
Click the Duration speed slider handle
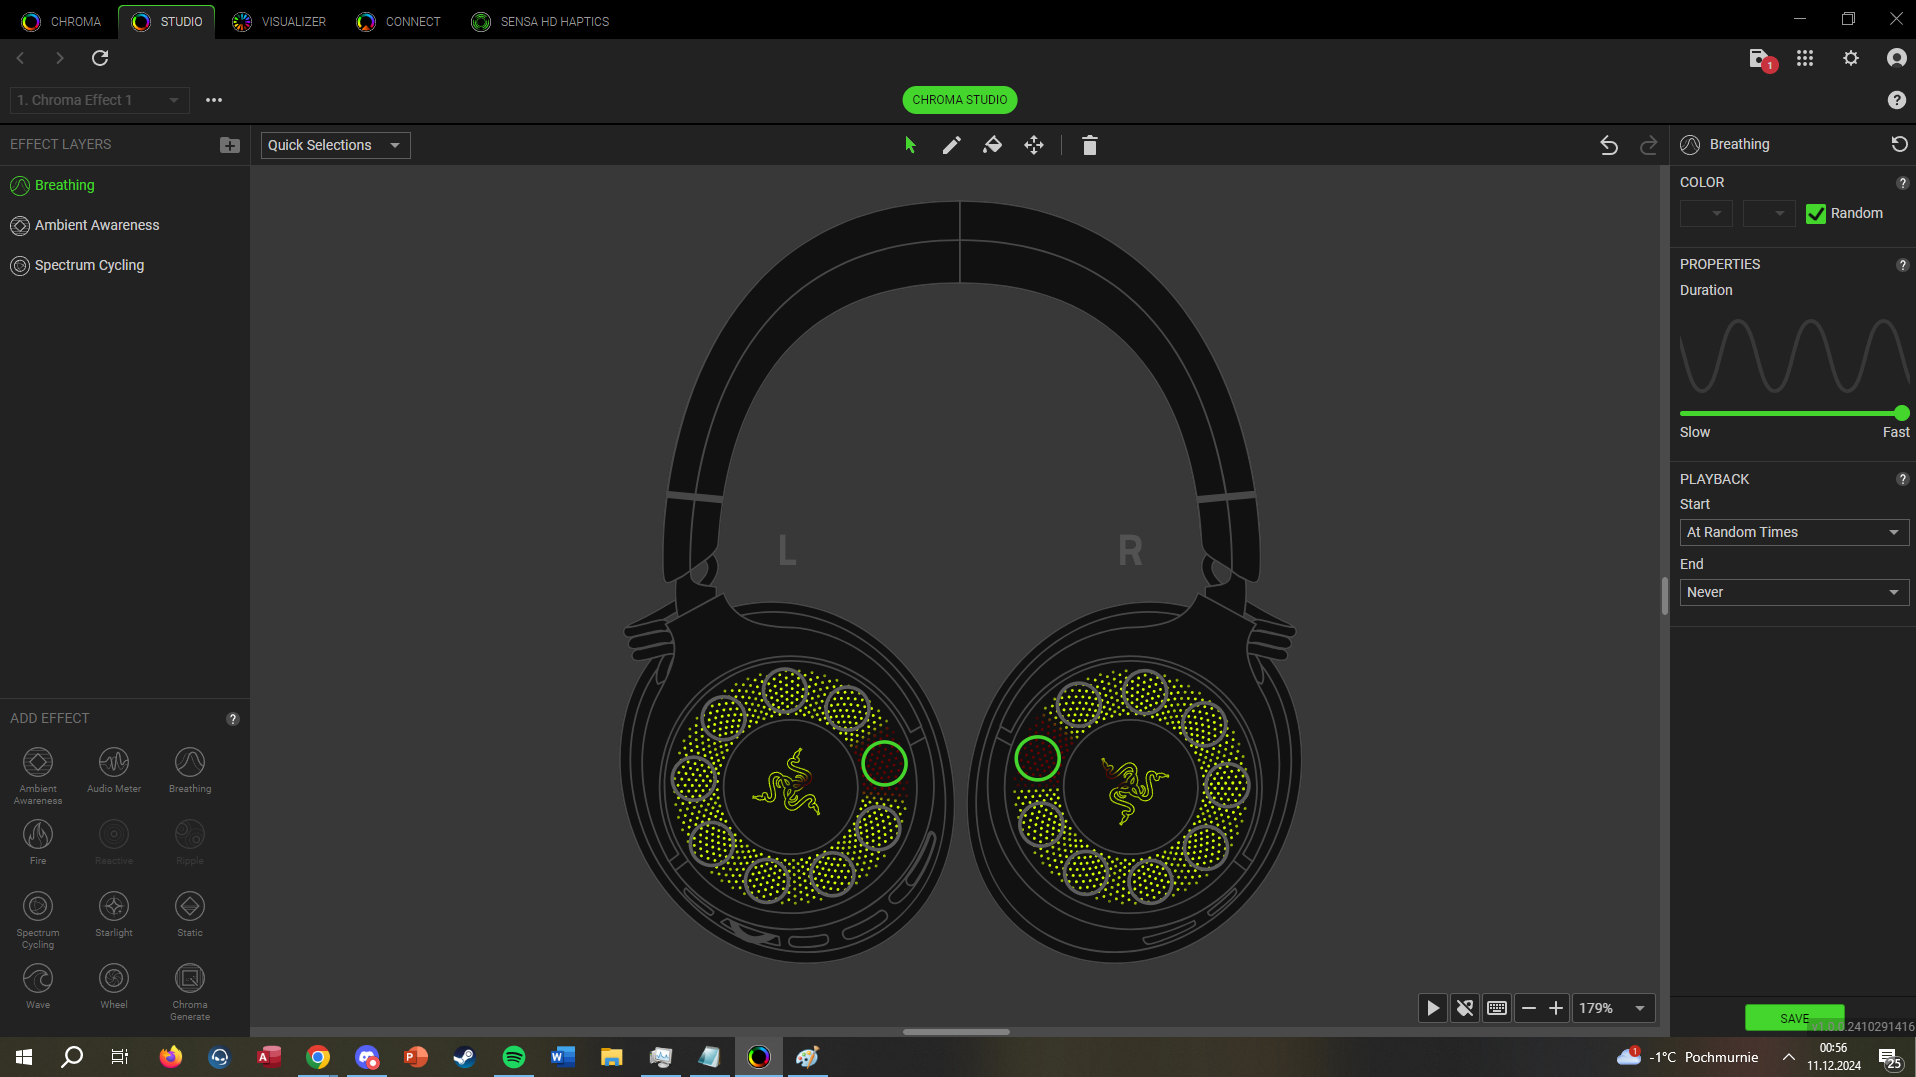[1901, 413]
